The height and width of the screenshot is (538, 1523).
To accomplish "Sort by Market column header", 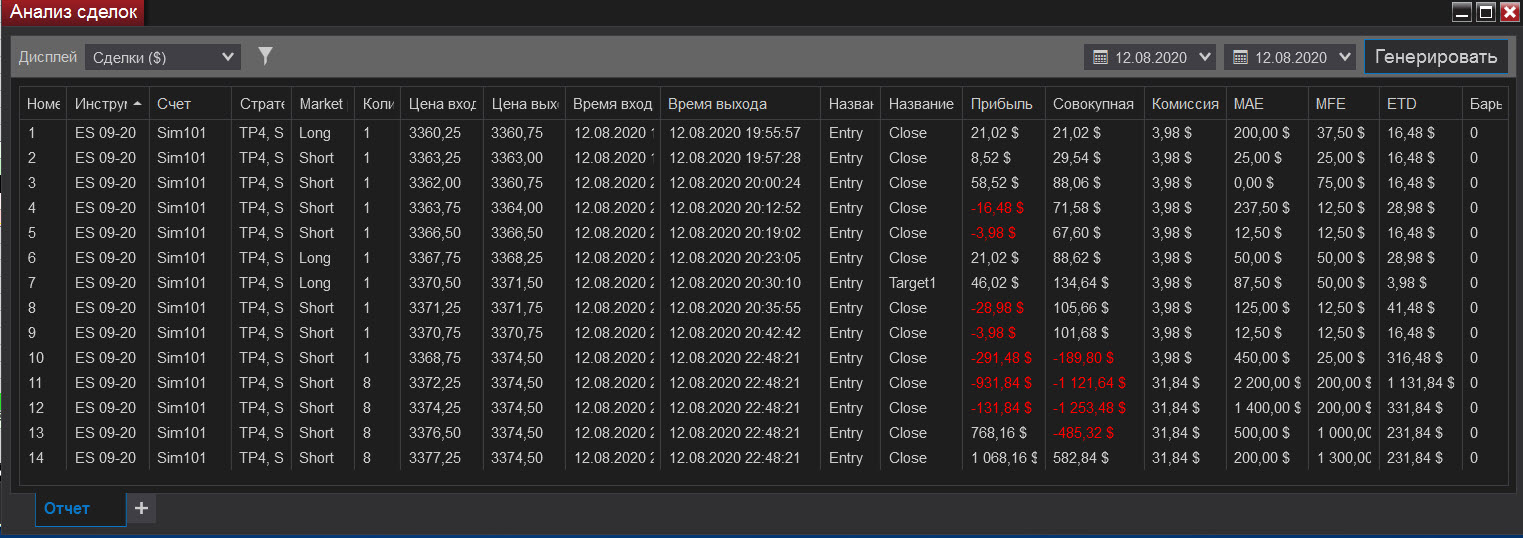I will tap(323, 104).
